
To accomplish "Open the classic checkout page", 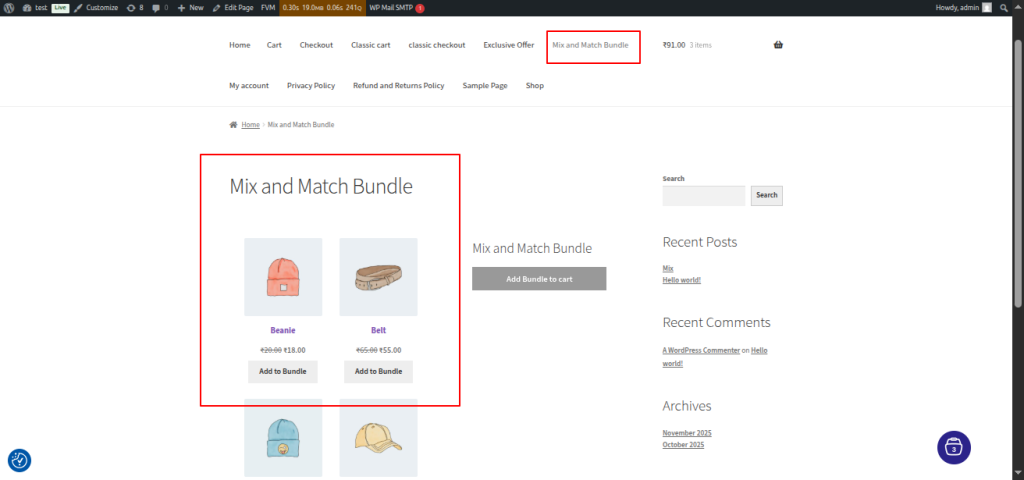I will (437, 45).
